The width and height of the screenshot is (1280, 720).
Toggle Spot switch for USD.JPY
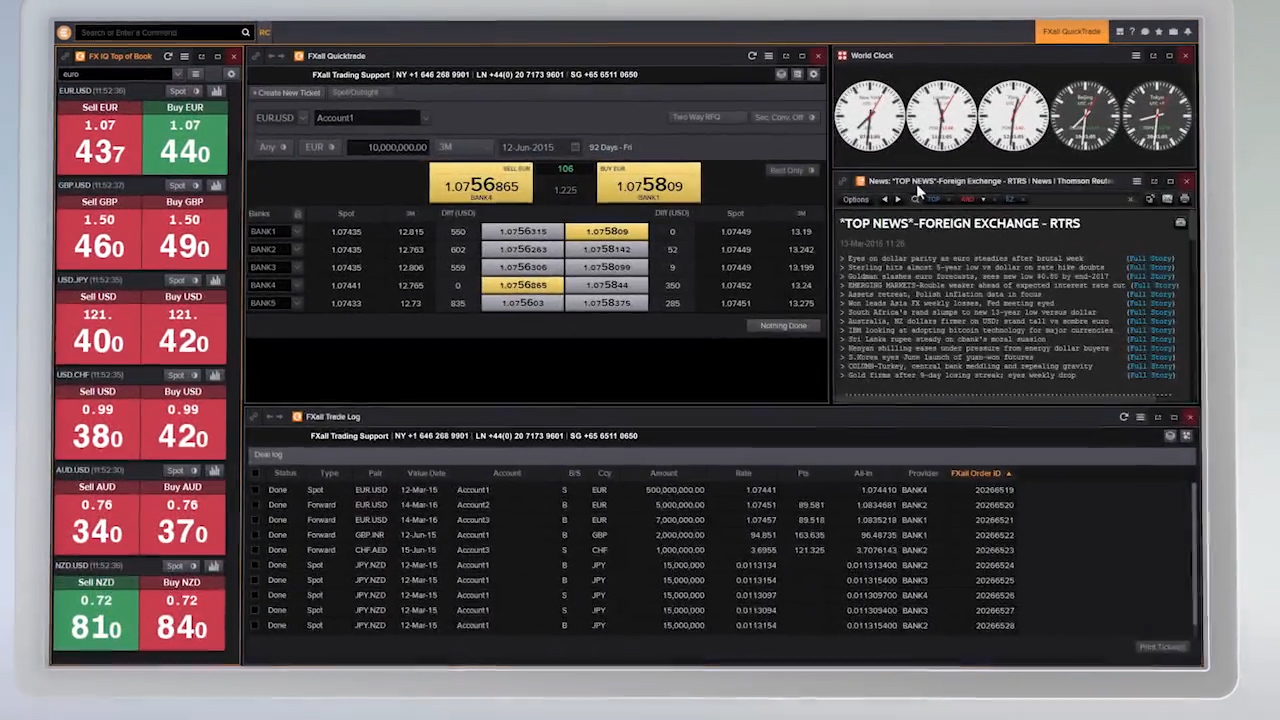point(181,280)
